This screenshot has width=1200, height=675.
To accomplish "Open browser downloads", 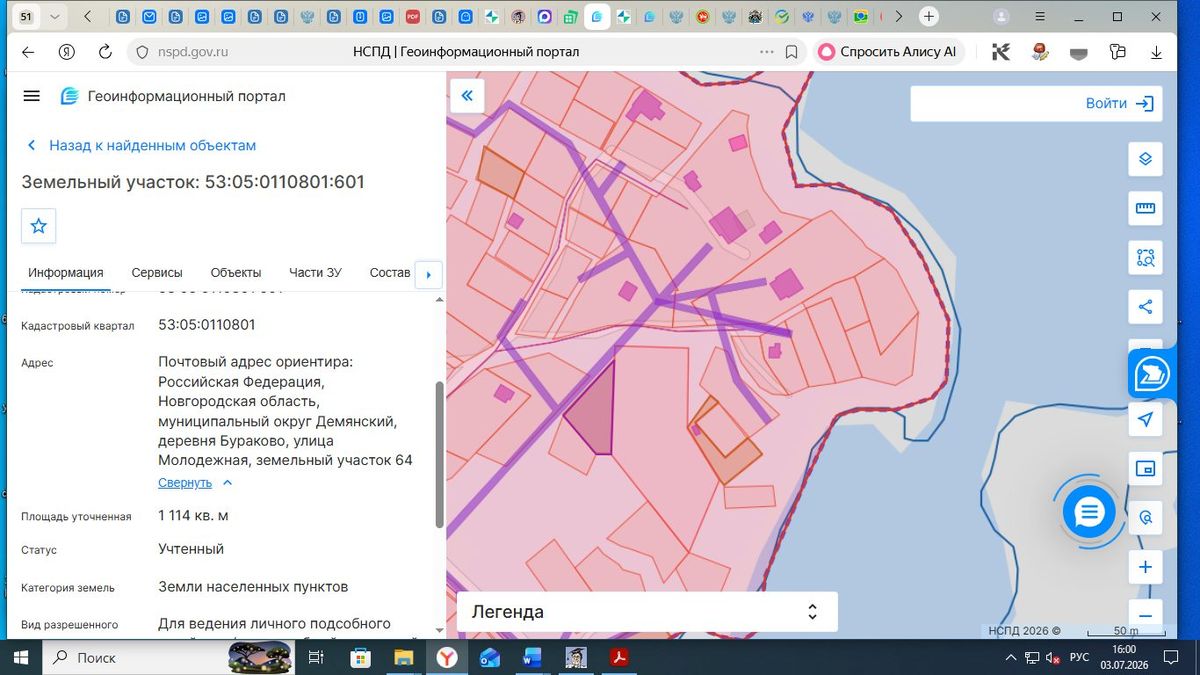I will [x=1156, y=52].
